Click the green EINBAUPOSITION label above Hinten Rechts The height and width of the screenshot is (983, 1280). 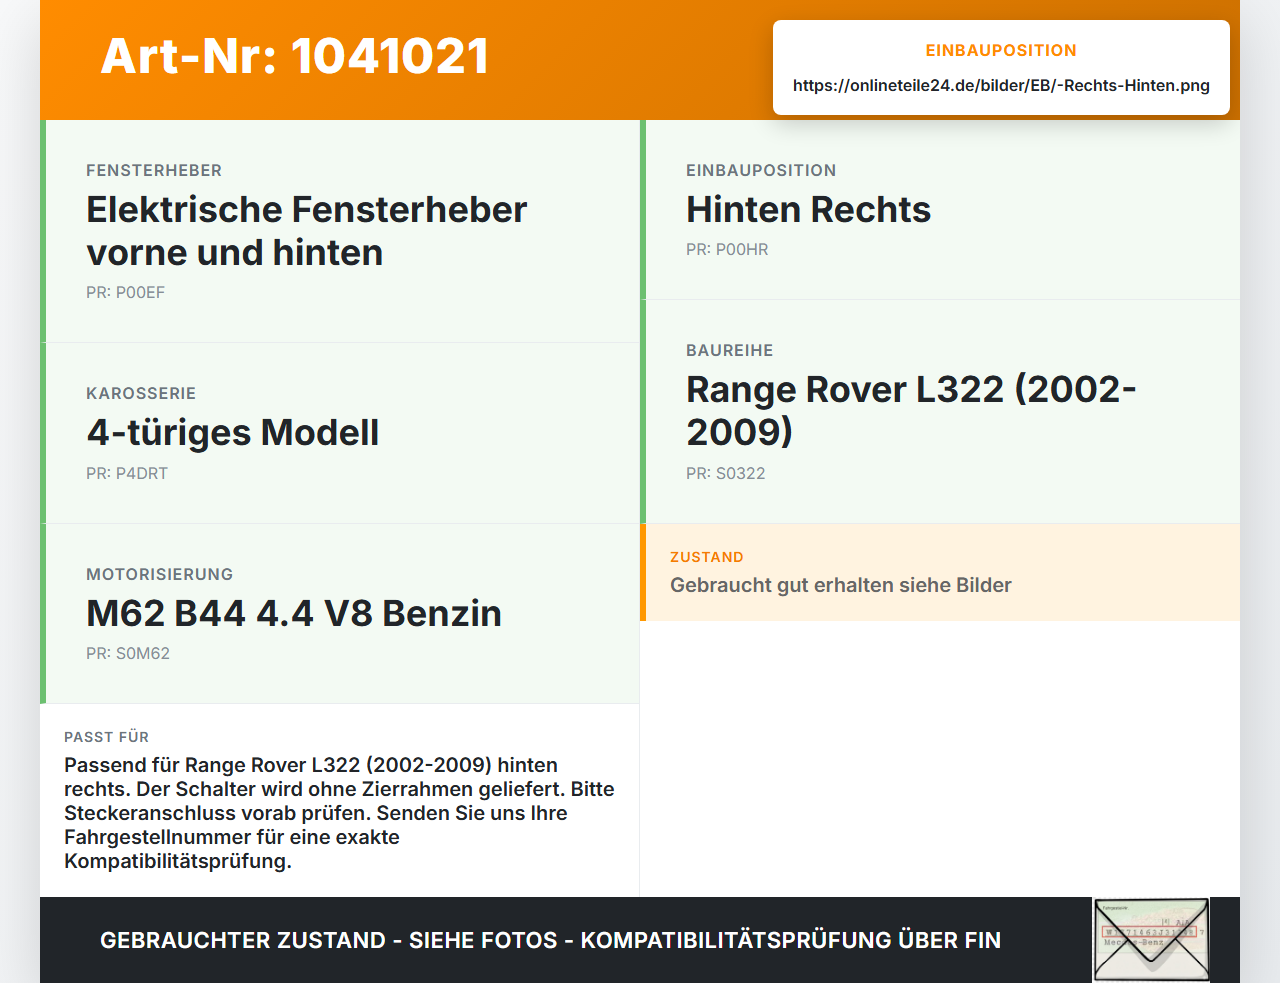coord(761,171)
